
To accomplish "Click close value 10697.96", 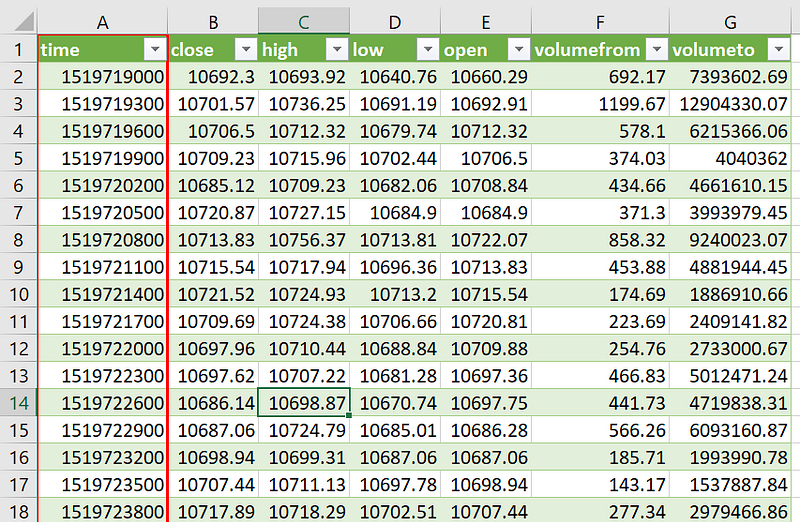I will 216,349.
